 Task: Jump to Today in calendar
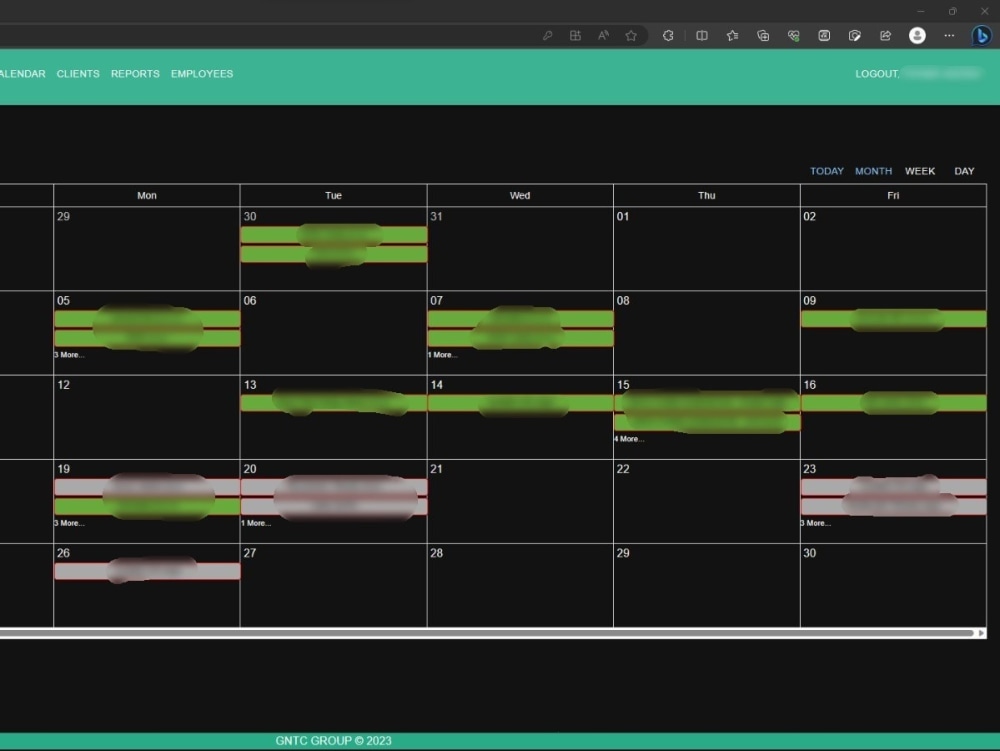(827, 171)
